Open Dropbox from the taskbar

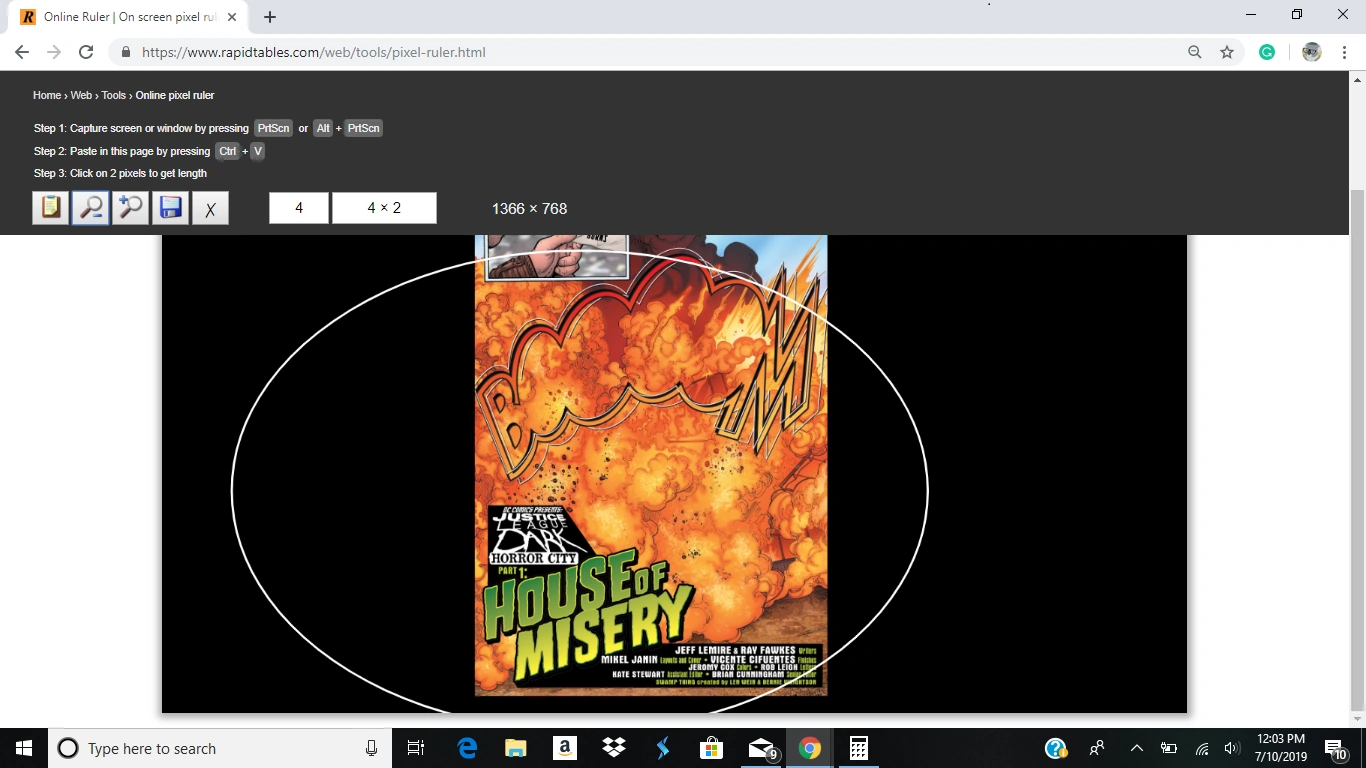coord(613,748)
